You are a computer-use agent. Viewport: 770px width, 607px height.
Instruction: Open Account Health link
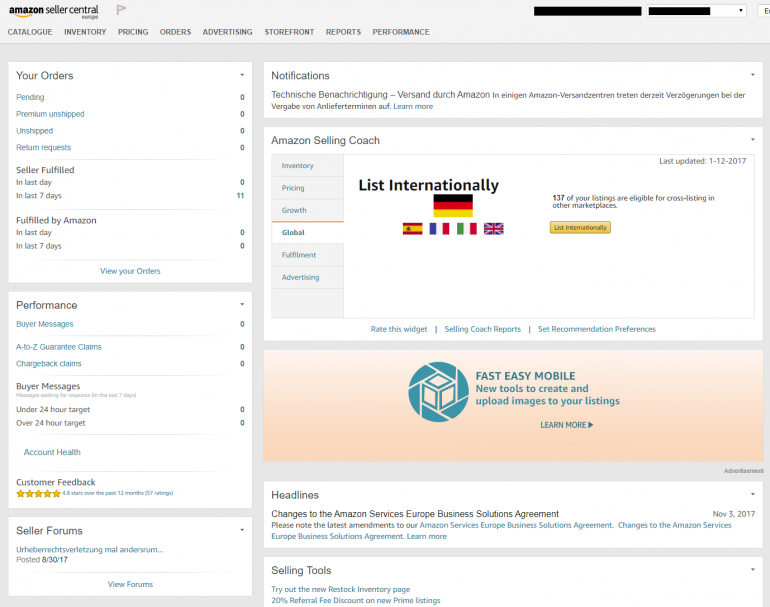coord(52,452)
